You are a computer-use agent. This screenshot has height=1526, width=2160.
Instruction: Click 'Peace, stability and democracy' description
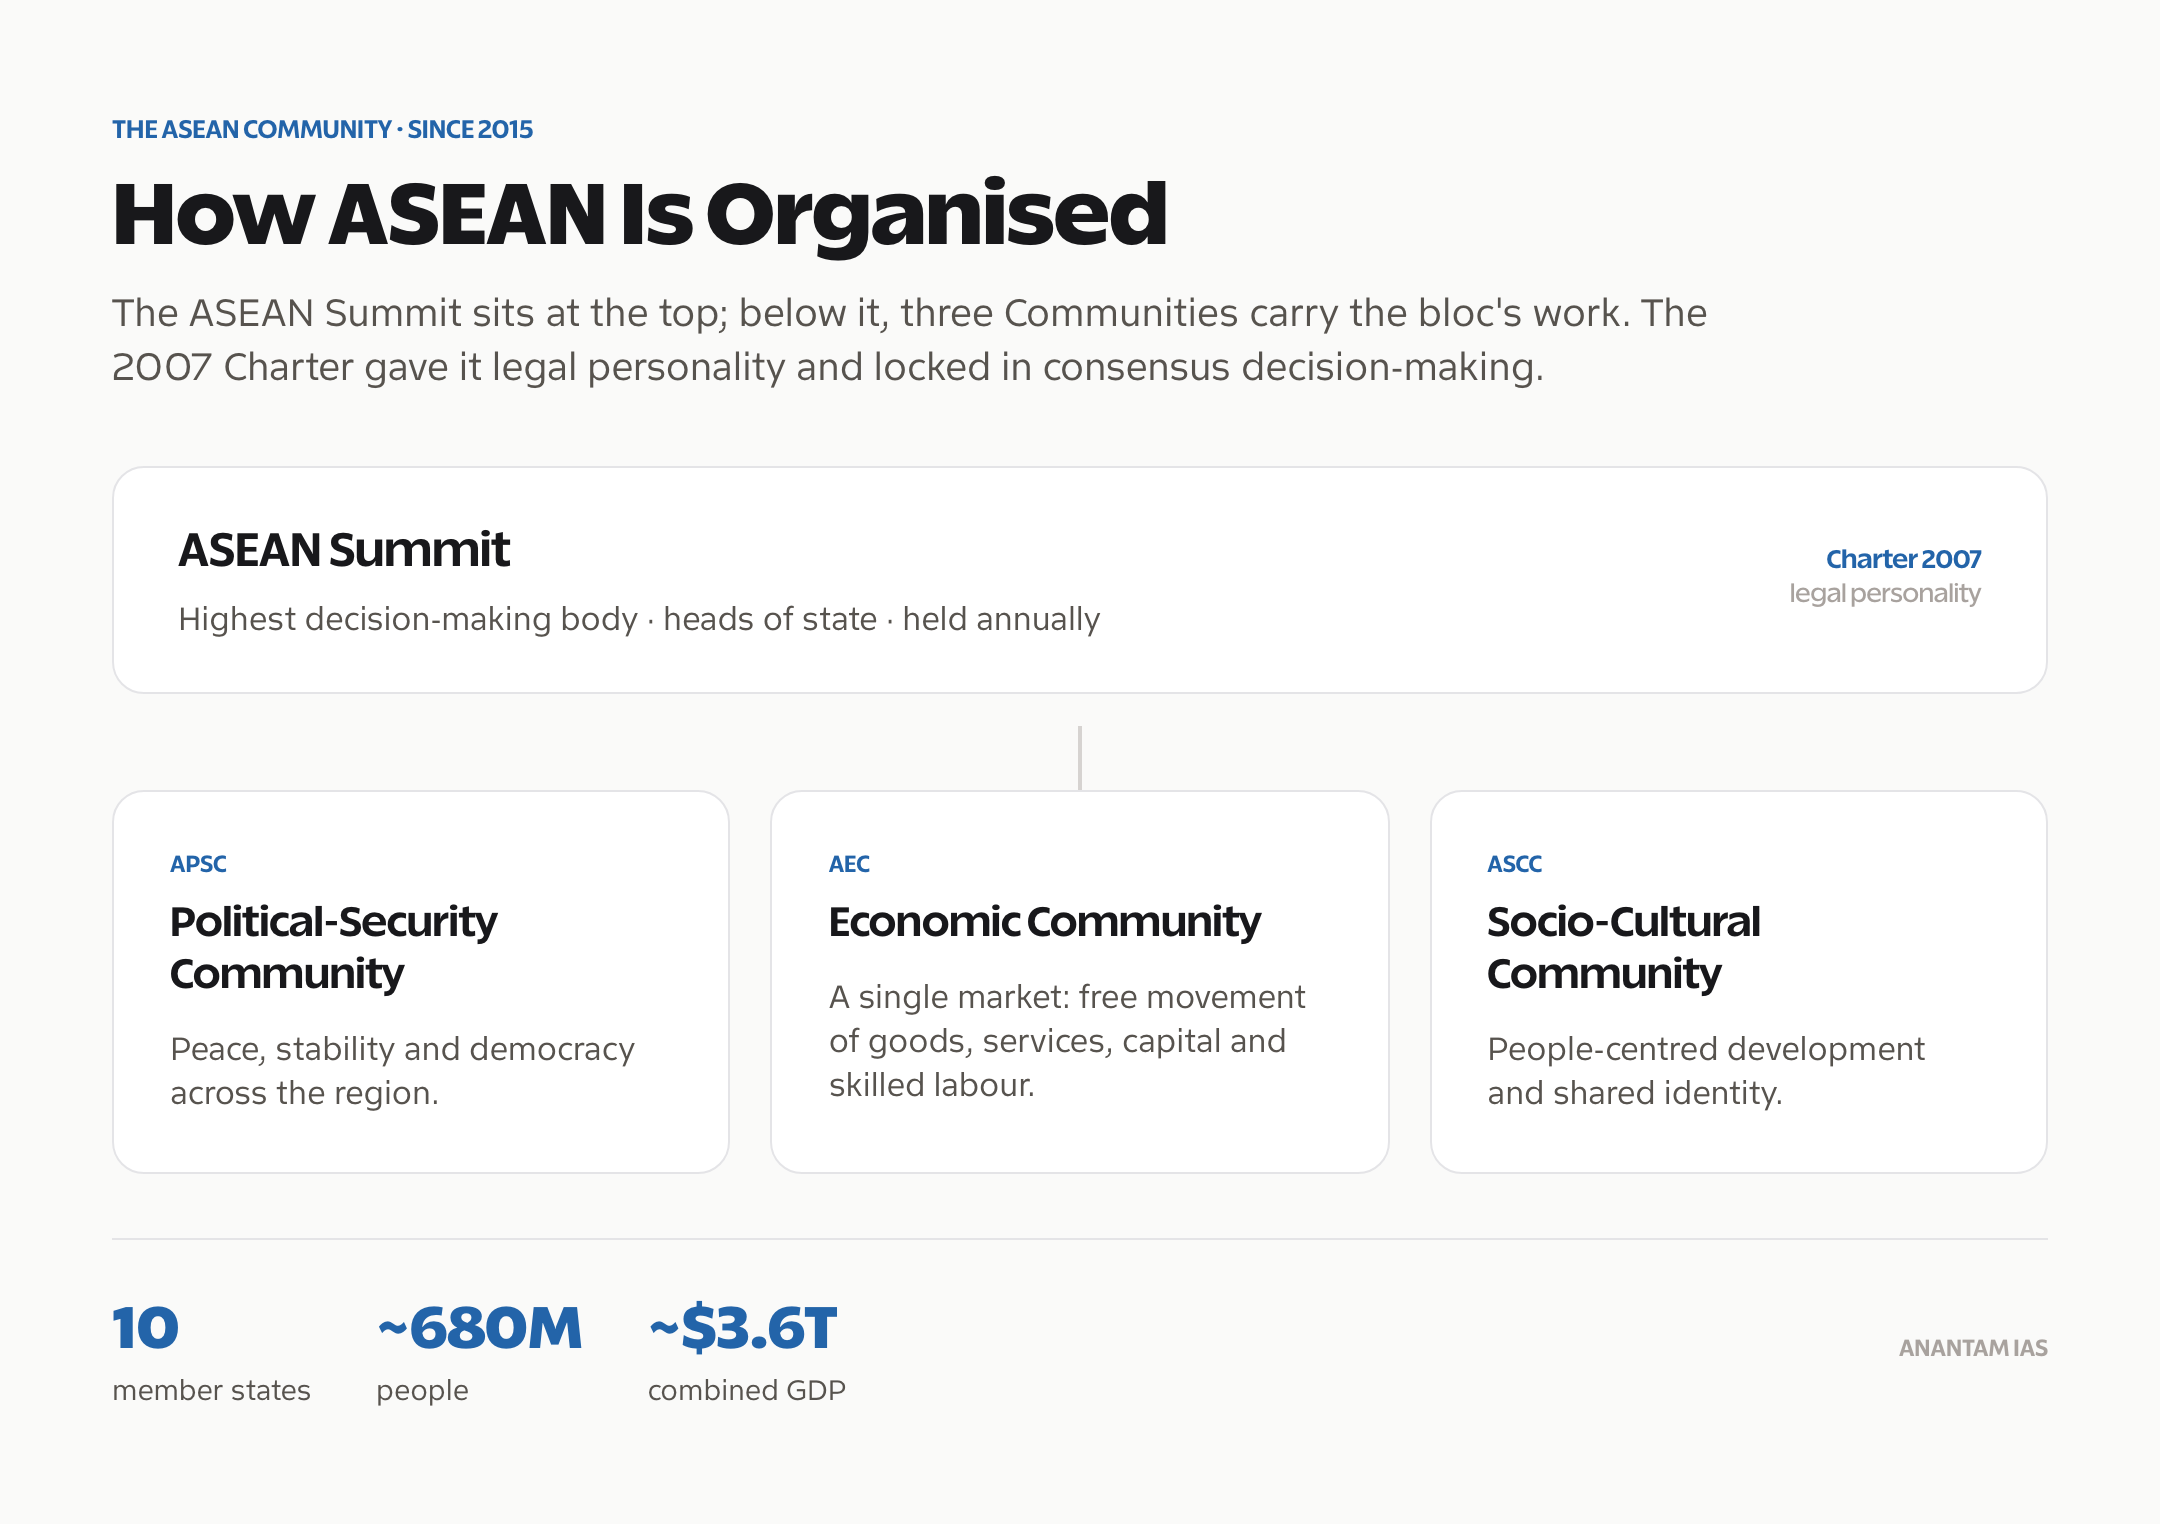(402, 1071)
